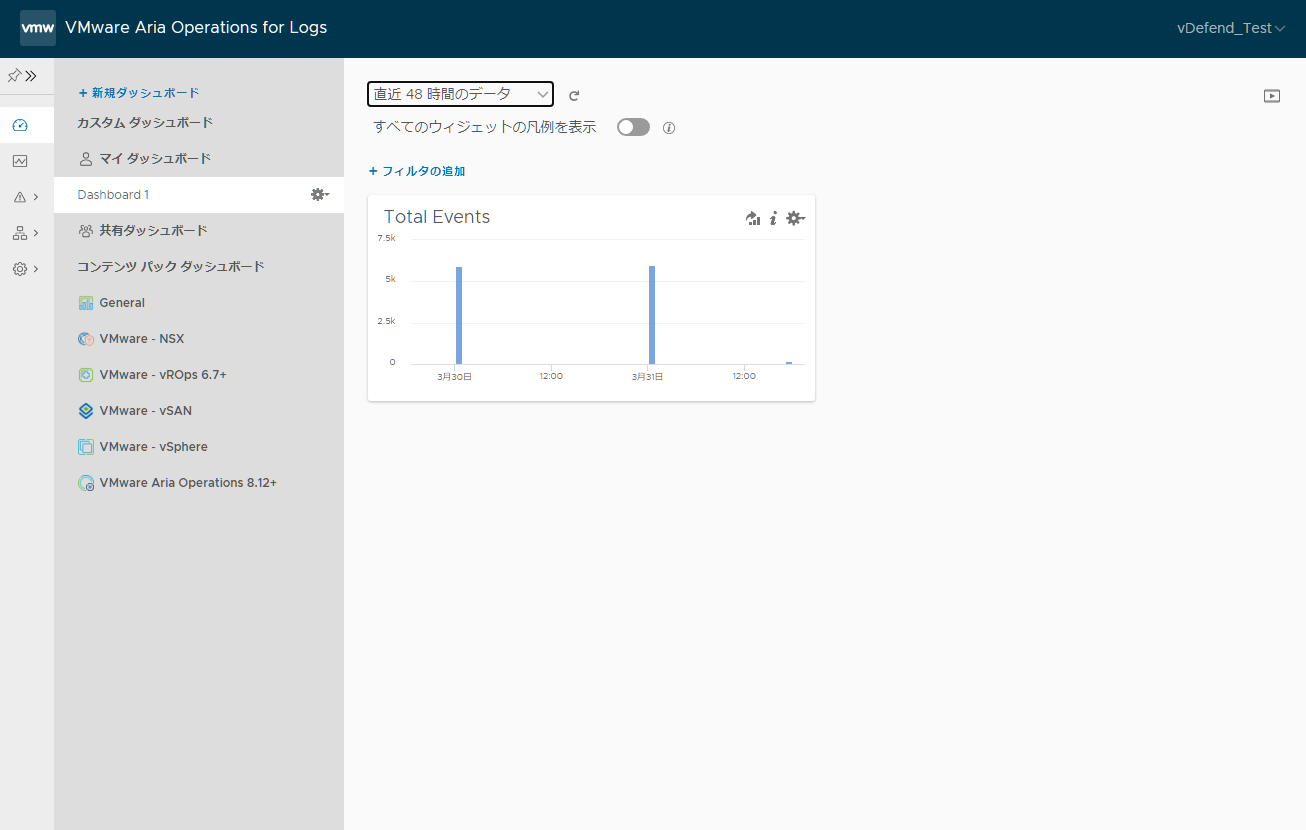The height and width of the screenshot is (830, 1306).
Task: Open the 直近 48 時間のデータ time range dropdown
Action: (460, 94)
